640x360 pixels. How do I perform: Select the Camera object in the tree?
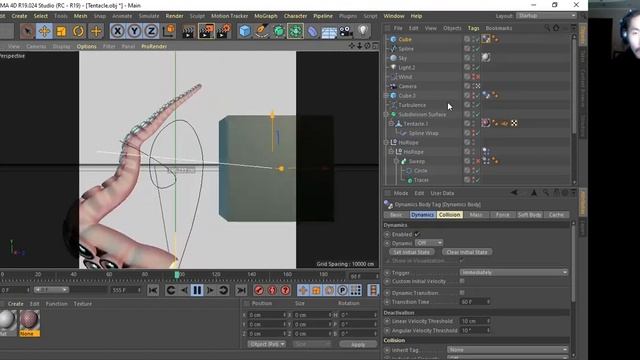(x=407, y=86)
